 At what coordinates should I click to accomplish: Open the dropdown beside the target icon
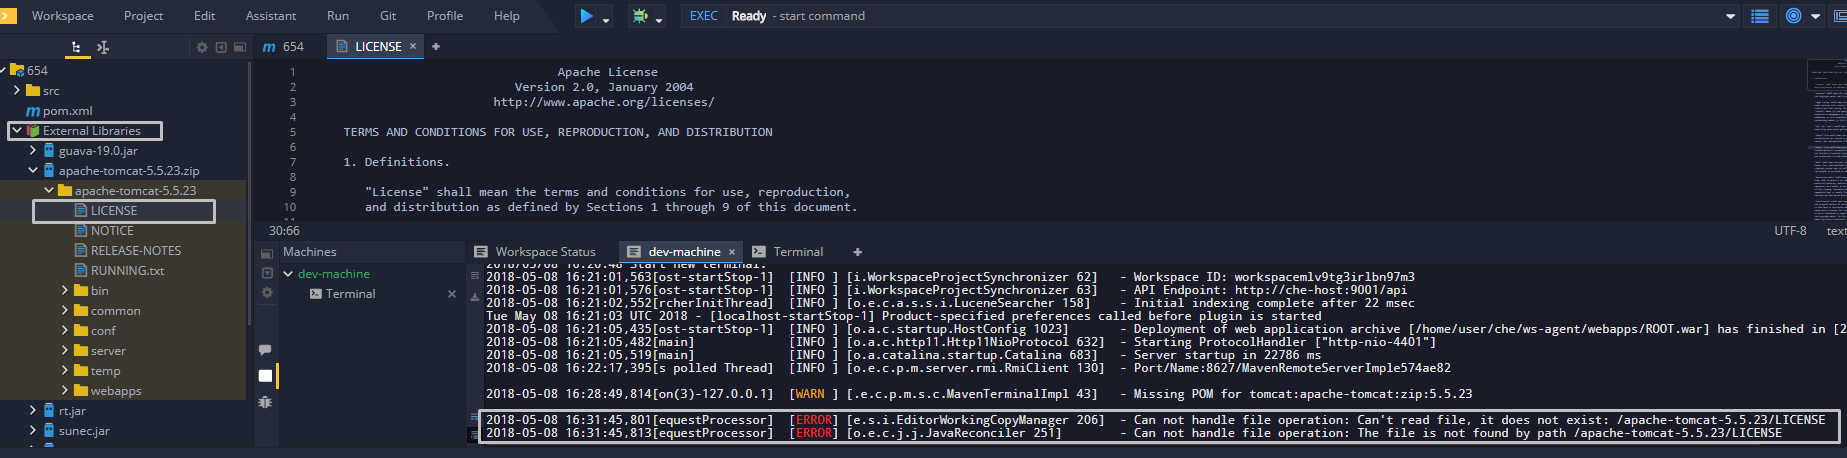tap(1815, 16)
